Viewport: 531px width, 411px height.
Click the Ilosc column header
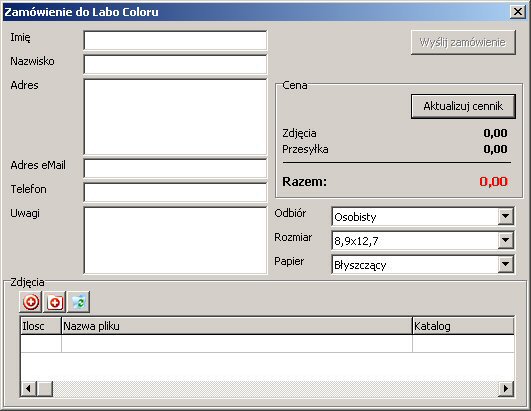click(x=41, y=326)
